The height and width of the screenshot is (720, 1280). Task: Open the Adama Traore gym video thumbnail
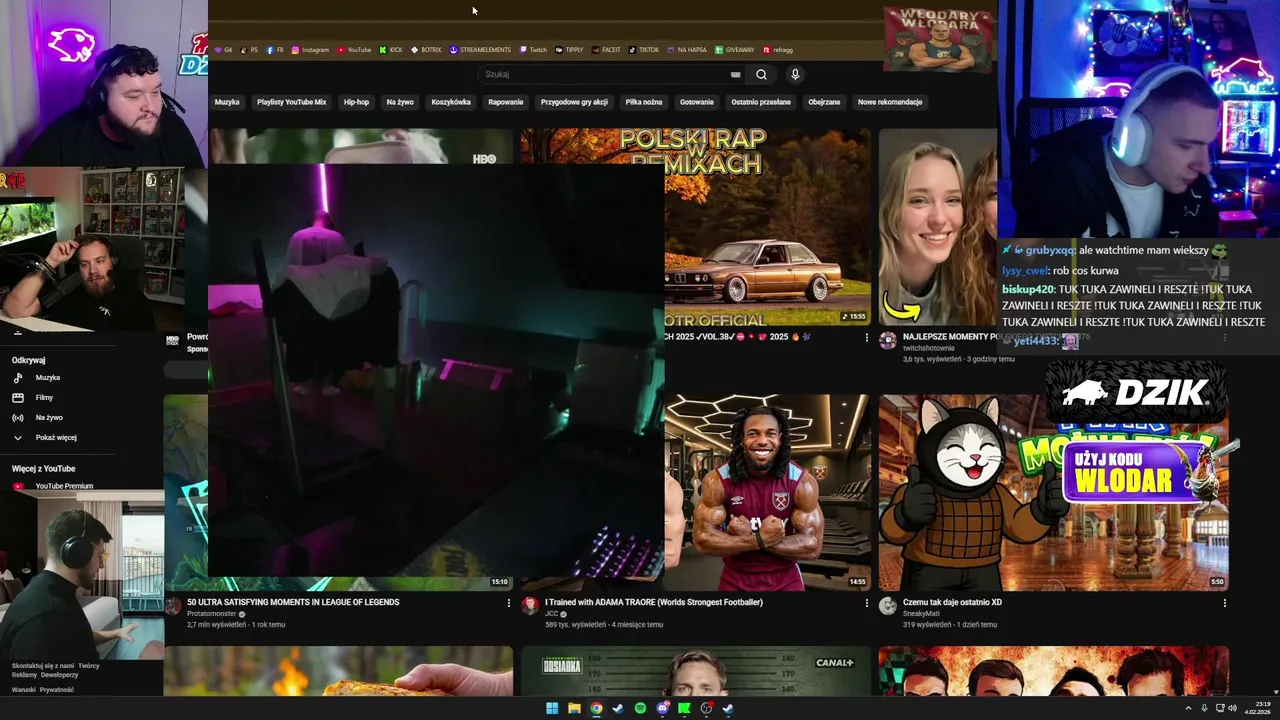coord(767,492)
